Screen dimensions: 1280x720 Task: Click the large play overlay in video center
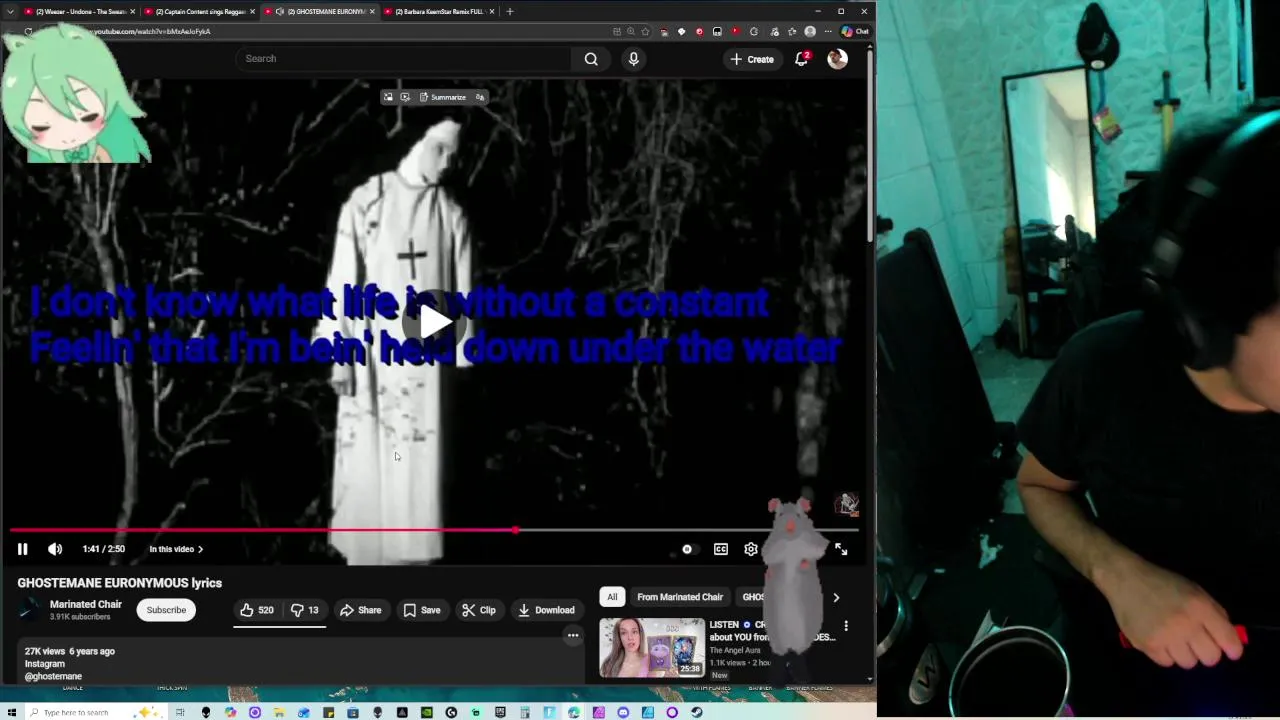435,322
